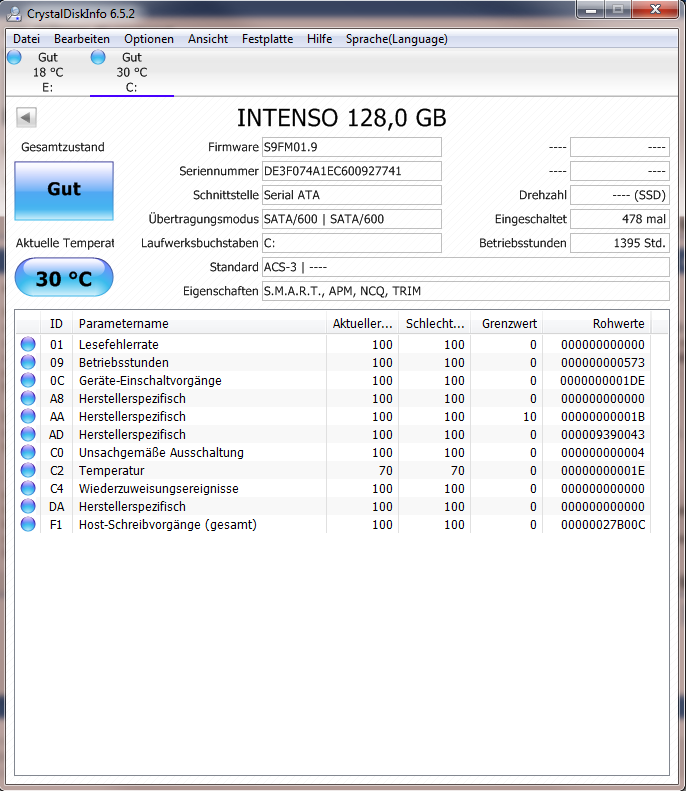Image resolution: width=686 pixels, height=791 pixels.
Task: Click the Gut health status button
Action: point(64,191)
